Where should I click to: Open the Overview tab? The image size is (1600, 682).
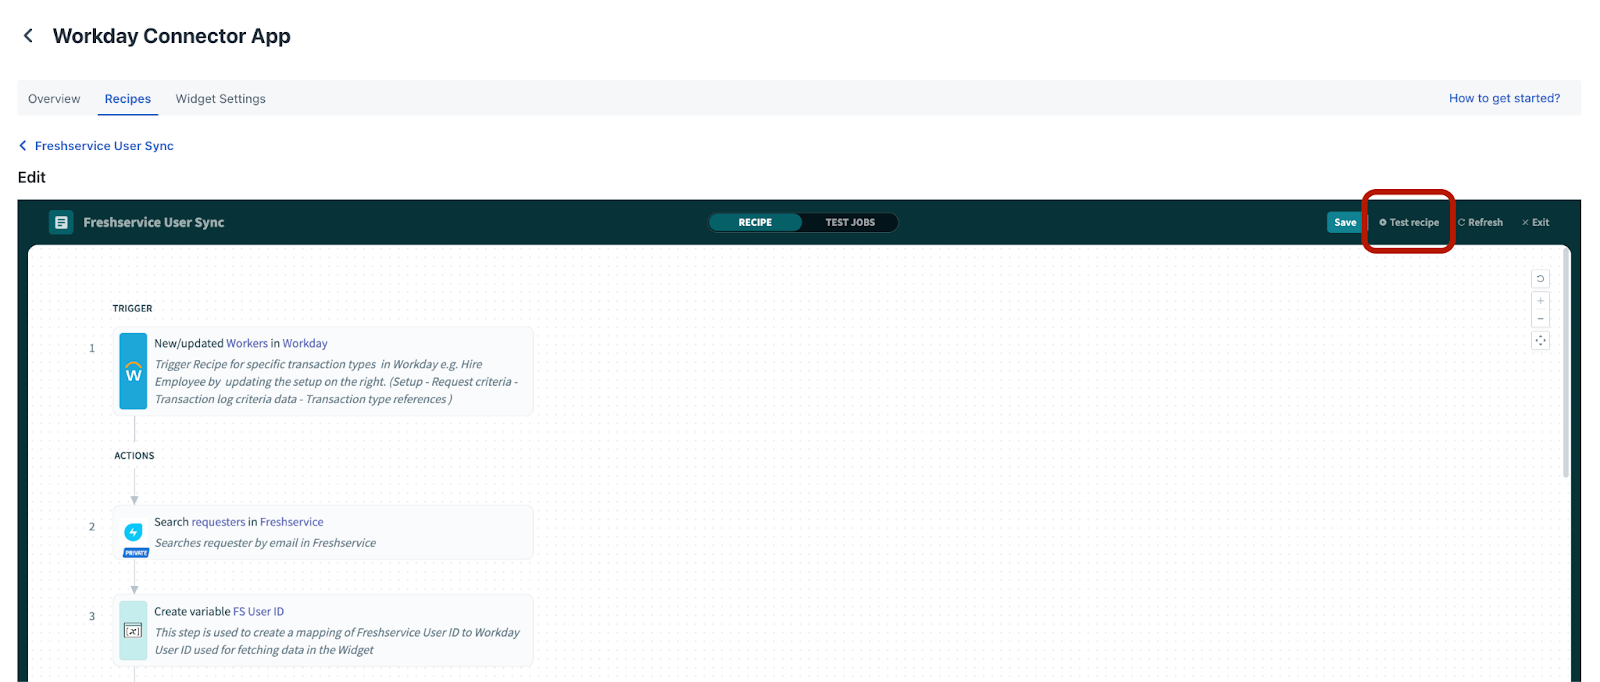[x=54, y=99]
